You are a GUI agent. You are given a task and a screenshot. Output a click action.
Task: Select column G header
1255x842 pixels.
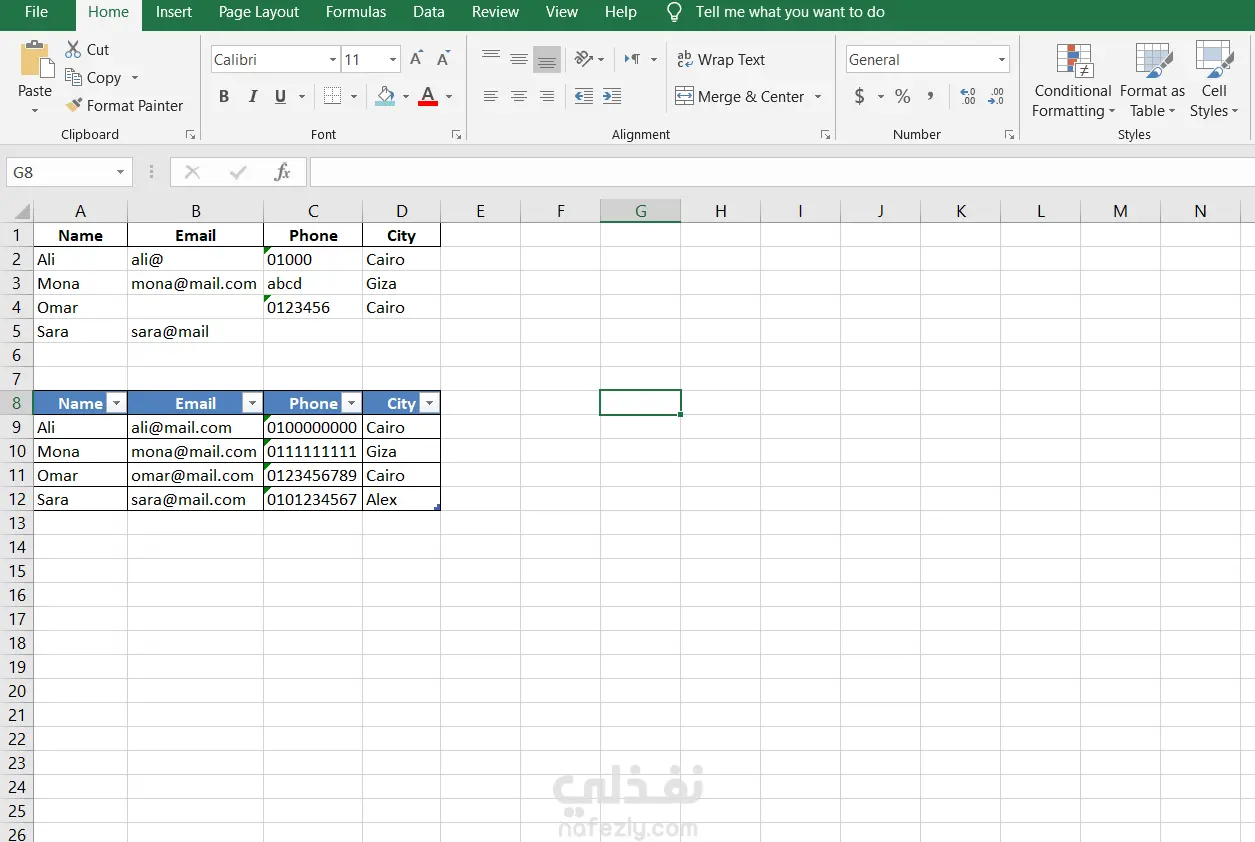(x=641, y=211)
